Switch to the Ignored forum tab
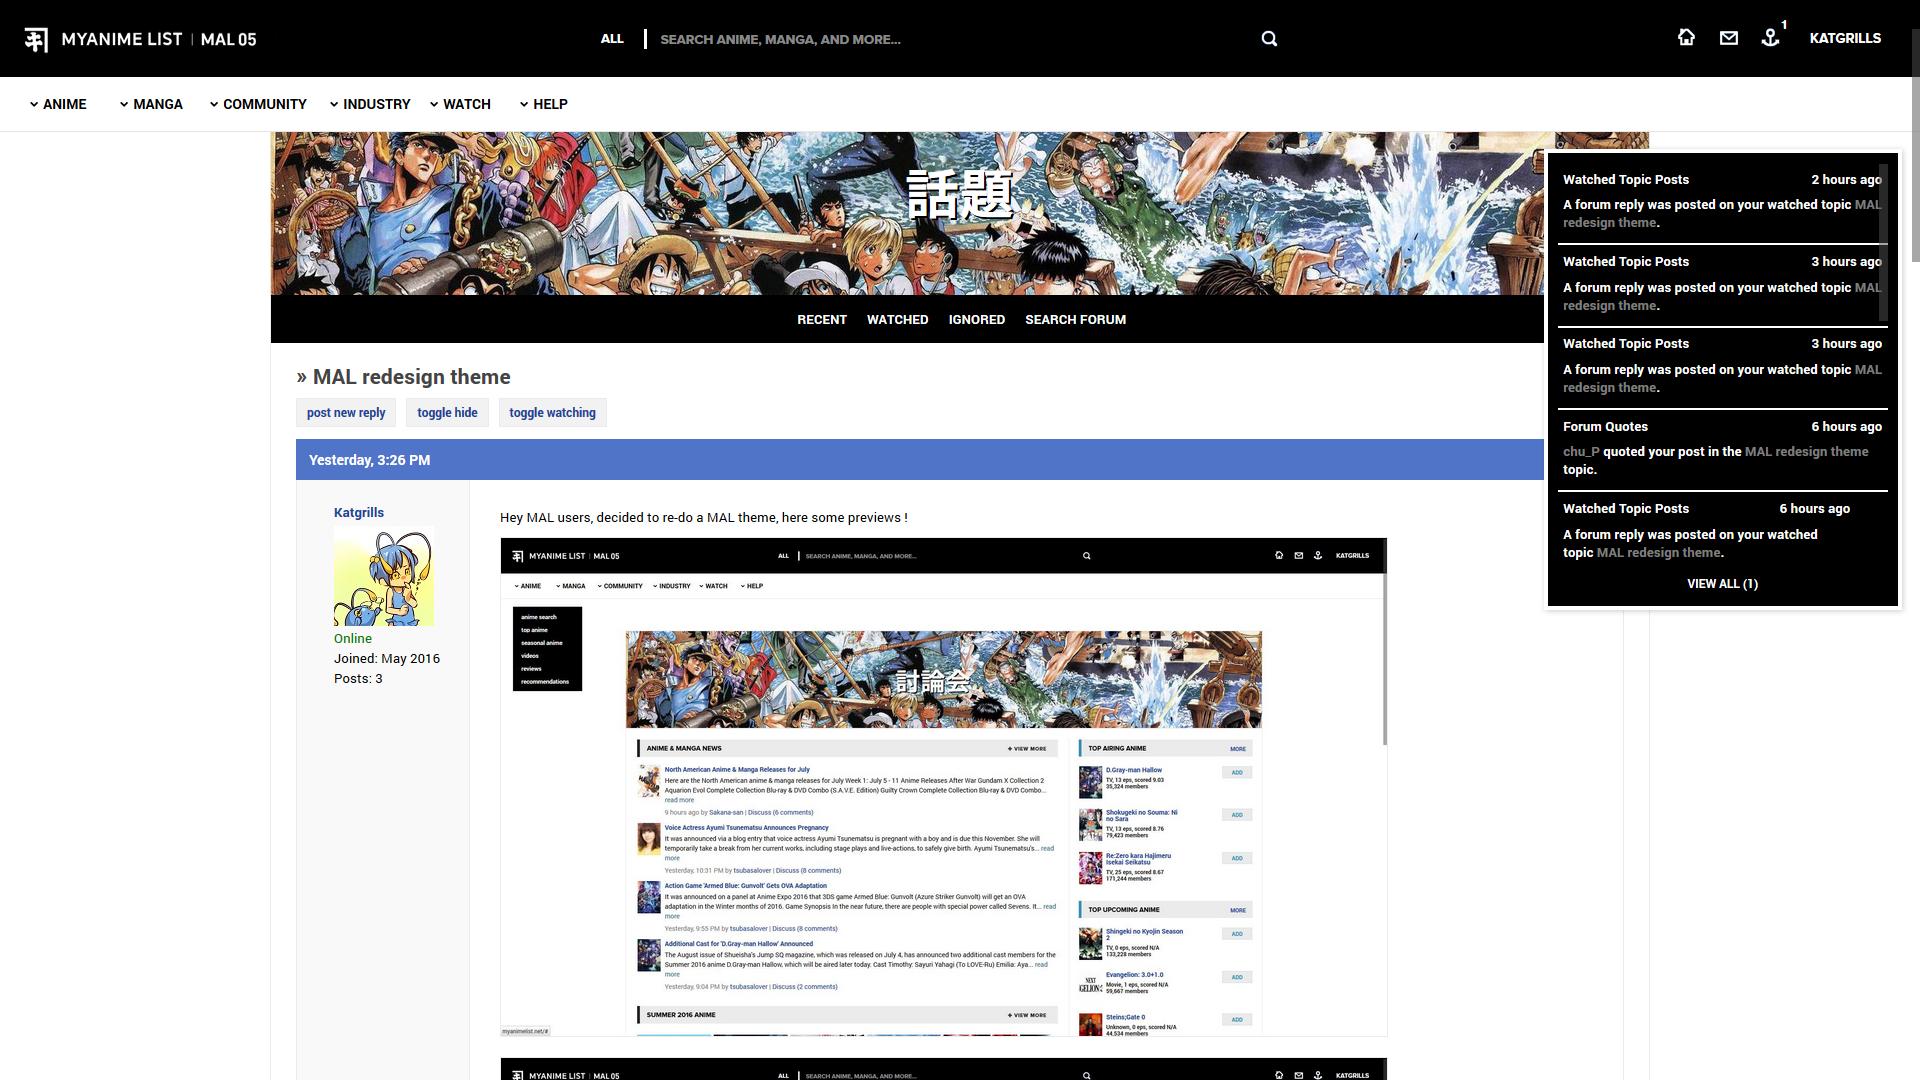The height and width of the screenshot is (1080, 1920). coord(977,320)
